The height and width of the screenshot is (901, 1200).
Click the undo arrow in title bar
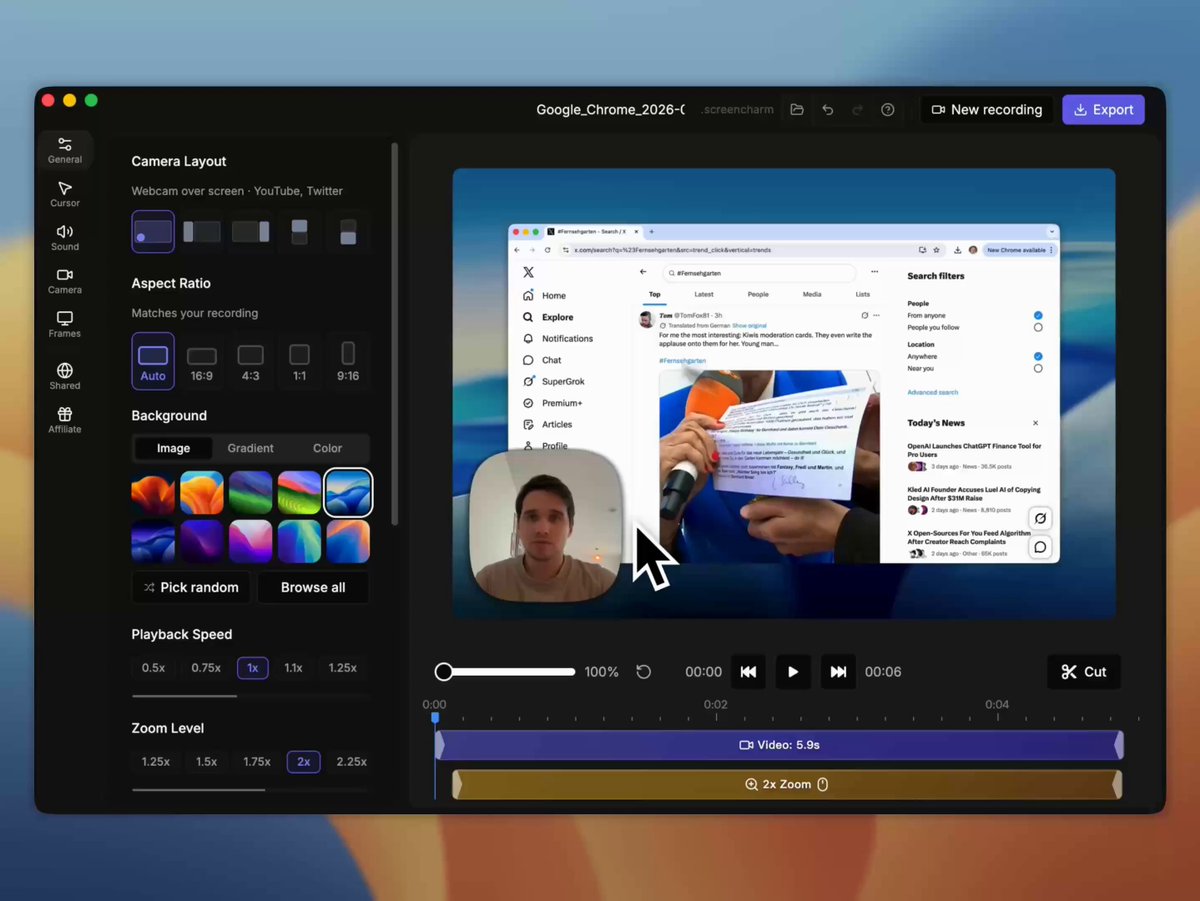click(828, 110)
